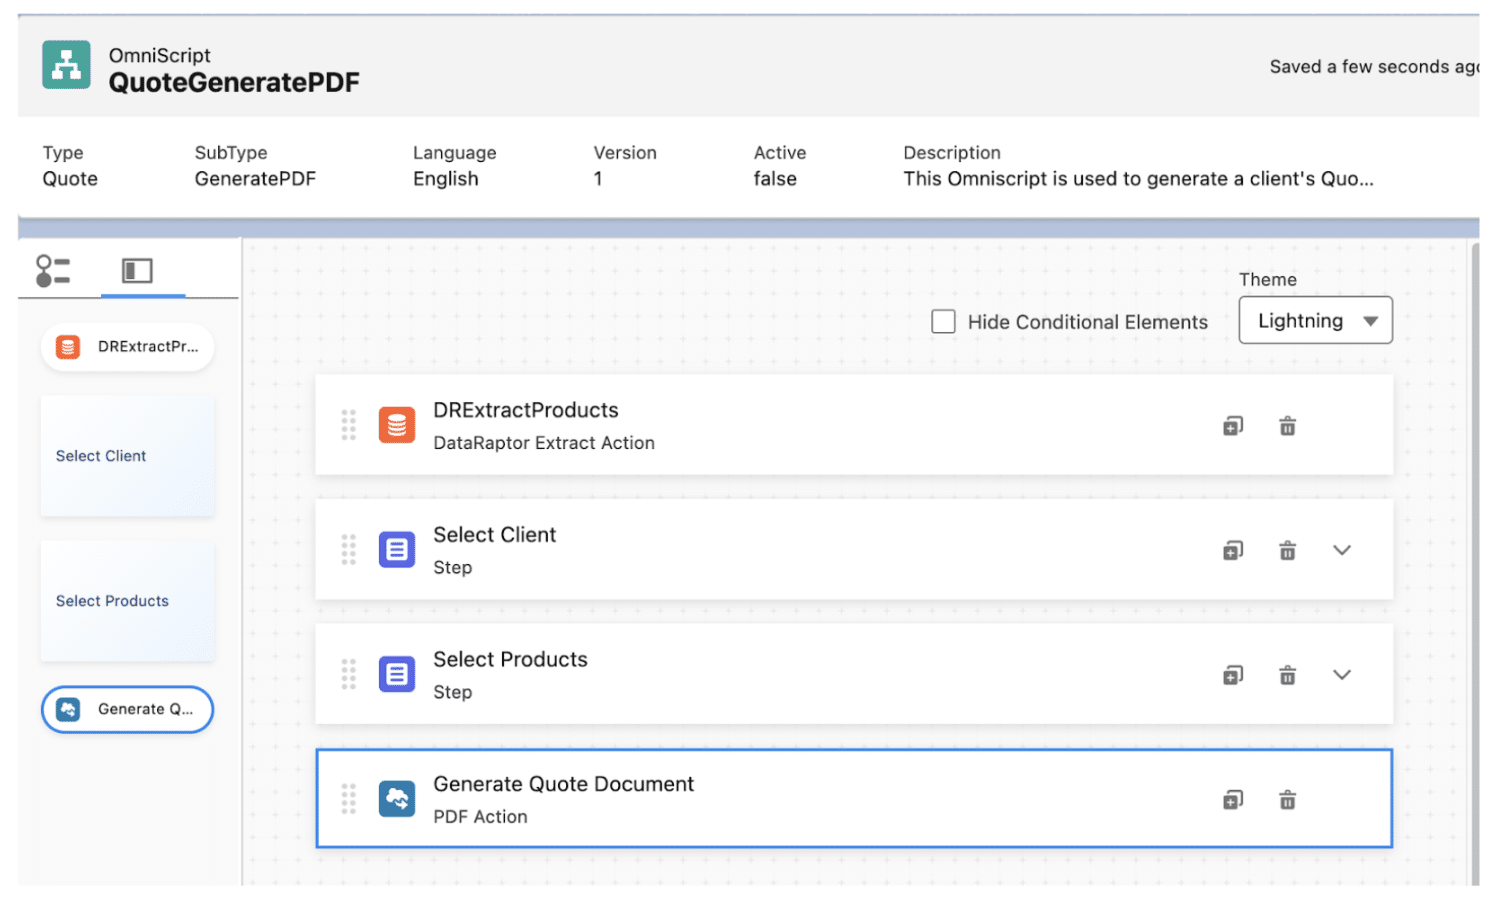Click the GeneratePDF SubType value
Screen dimensions: 1500x908
point(255,179)
